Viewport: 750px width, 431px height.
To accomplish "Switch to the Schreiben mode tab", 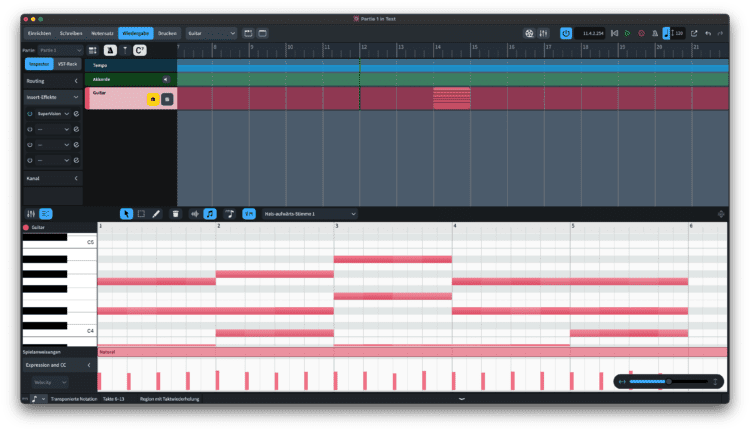I will [71, 33].
